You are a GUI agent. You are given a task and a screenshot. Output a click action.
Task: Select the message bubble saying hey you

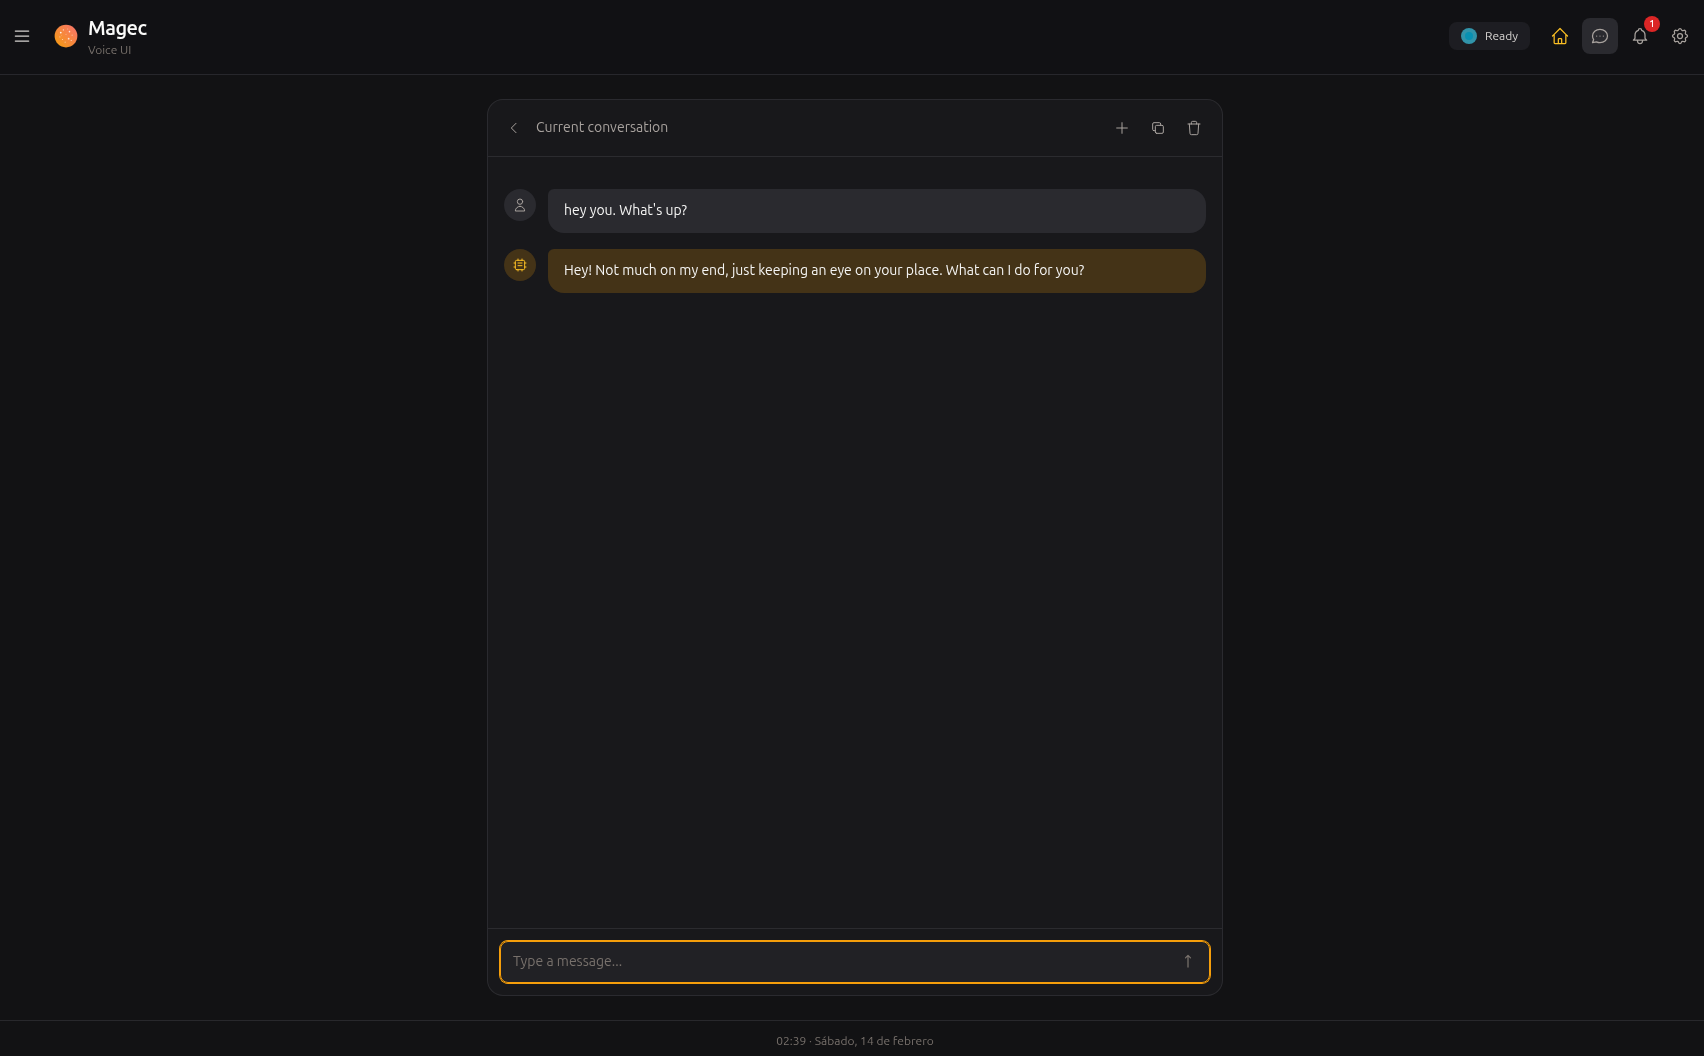(x=876, y=210)
